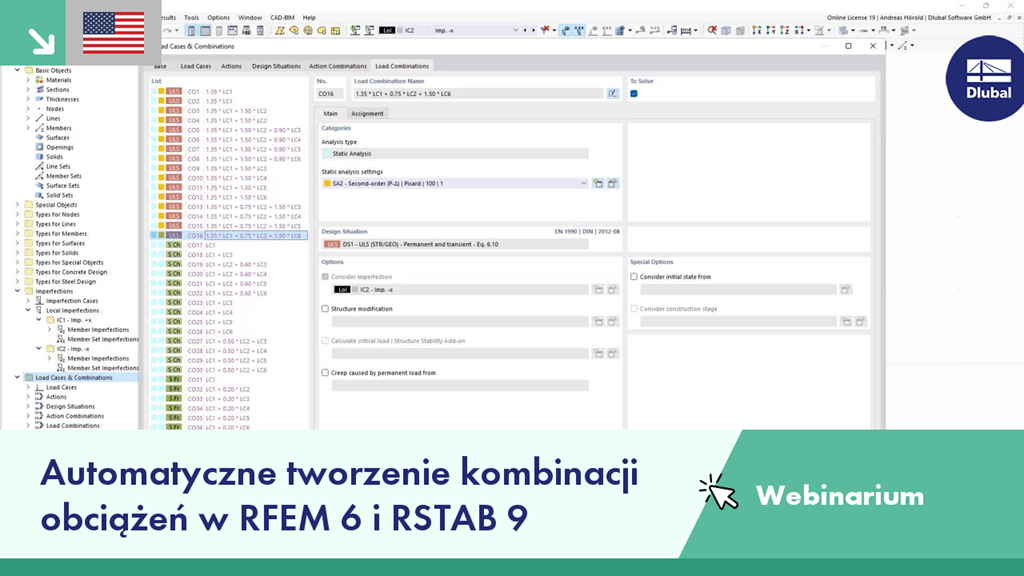Click the Dlubal logo badge
The height and width of the screenshot is (576, 1024).
[x=986, y=78]
